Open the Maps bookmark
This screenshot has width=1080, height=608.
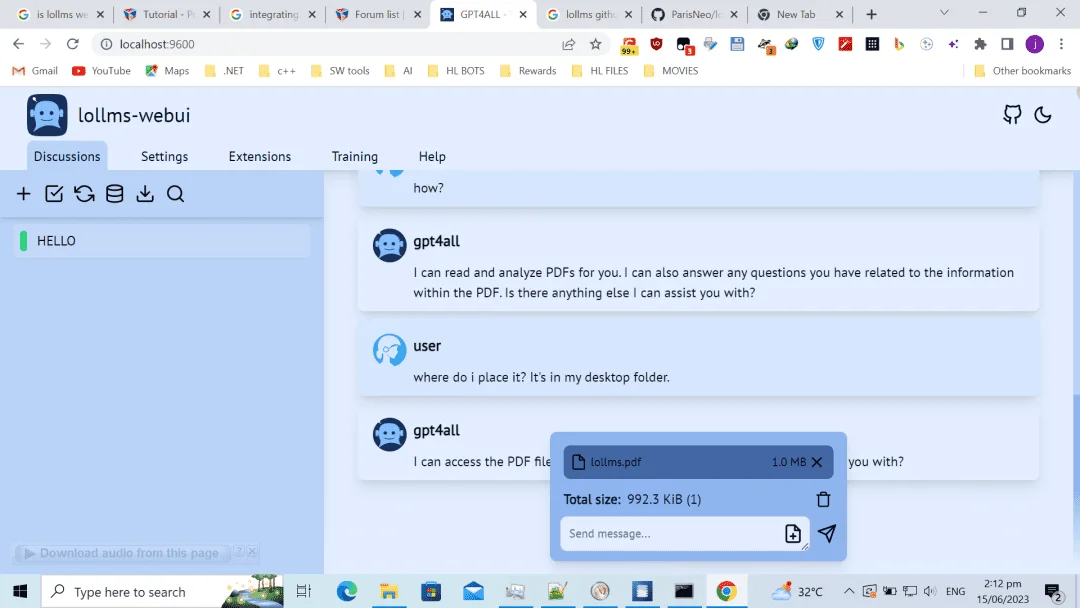167,71
